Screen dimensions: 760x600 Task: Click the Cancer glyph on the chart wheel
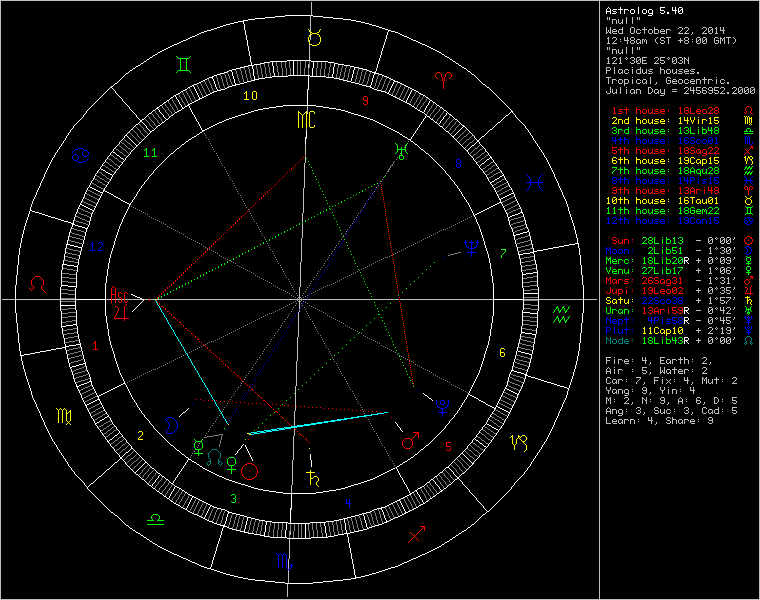point(80,156)
